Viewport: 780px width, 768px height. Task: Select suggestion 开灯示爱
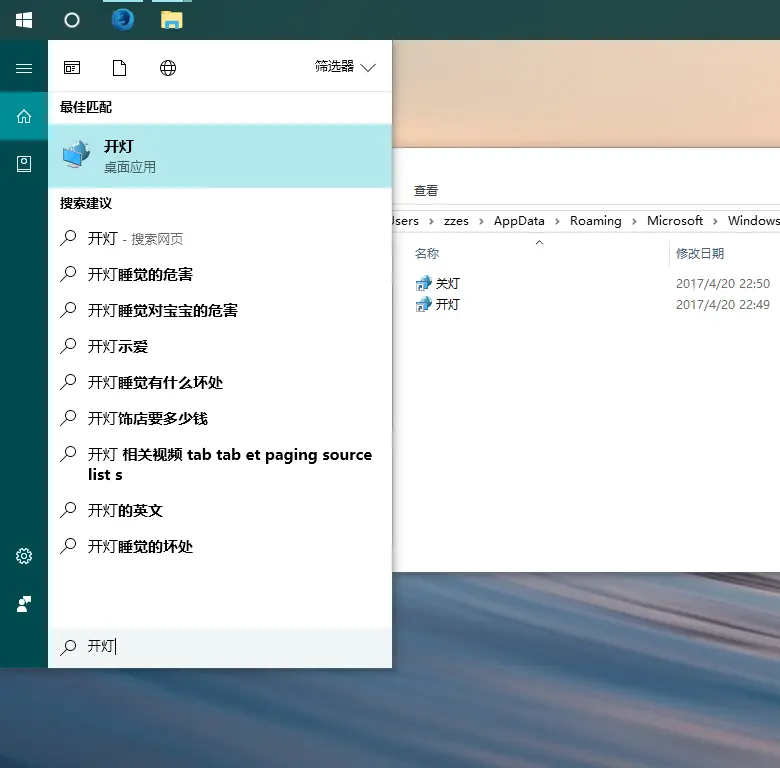click(220, 346)
